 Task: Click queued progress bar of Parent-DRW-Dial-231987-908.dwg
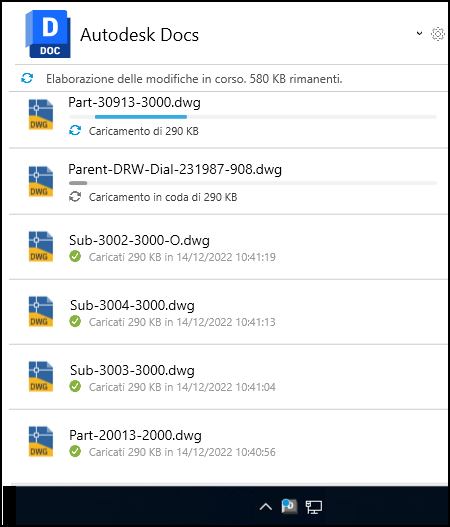pyautogui.click(x=253, y=183)
